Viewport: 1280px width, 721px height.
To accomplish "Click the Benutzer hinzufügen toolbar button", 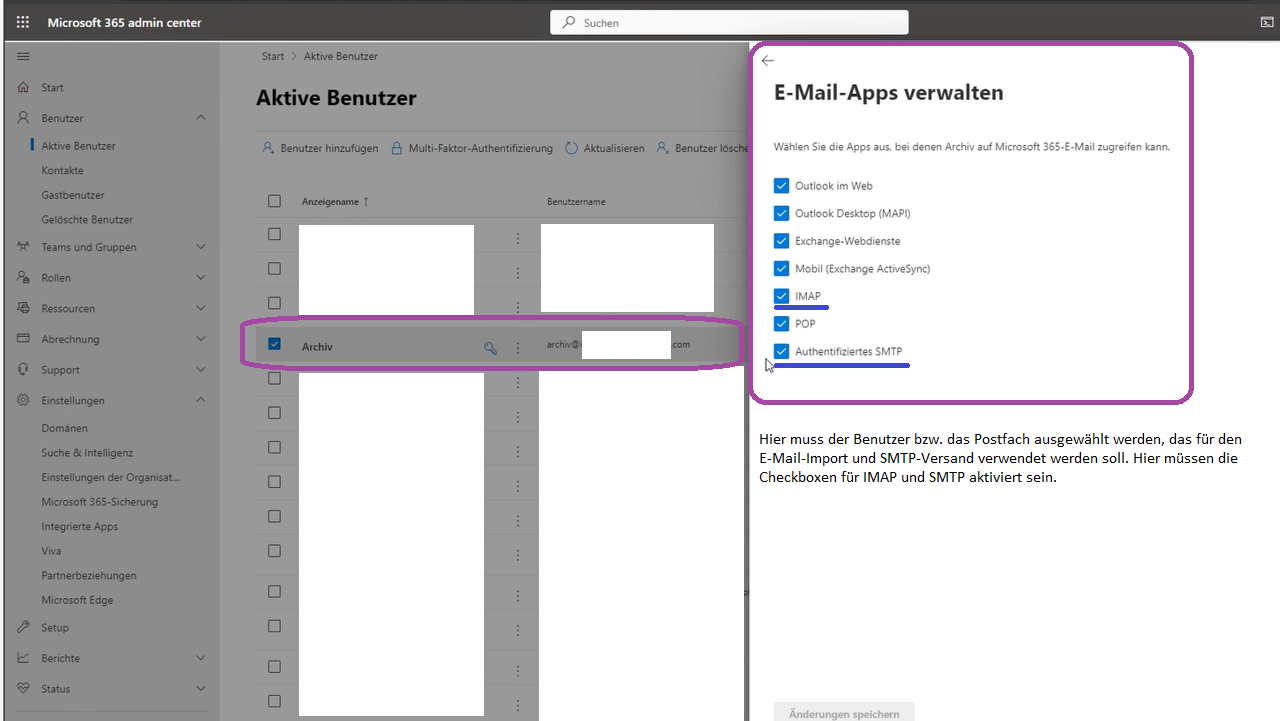I will tap(320, 148).
